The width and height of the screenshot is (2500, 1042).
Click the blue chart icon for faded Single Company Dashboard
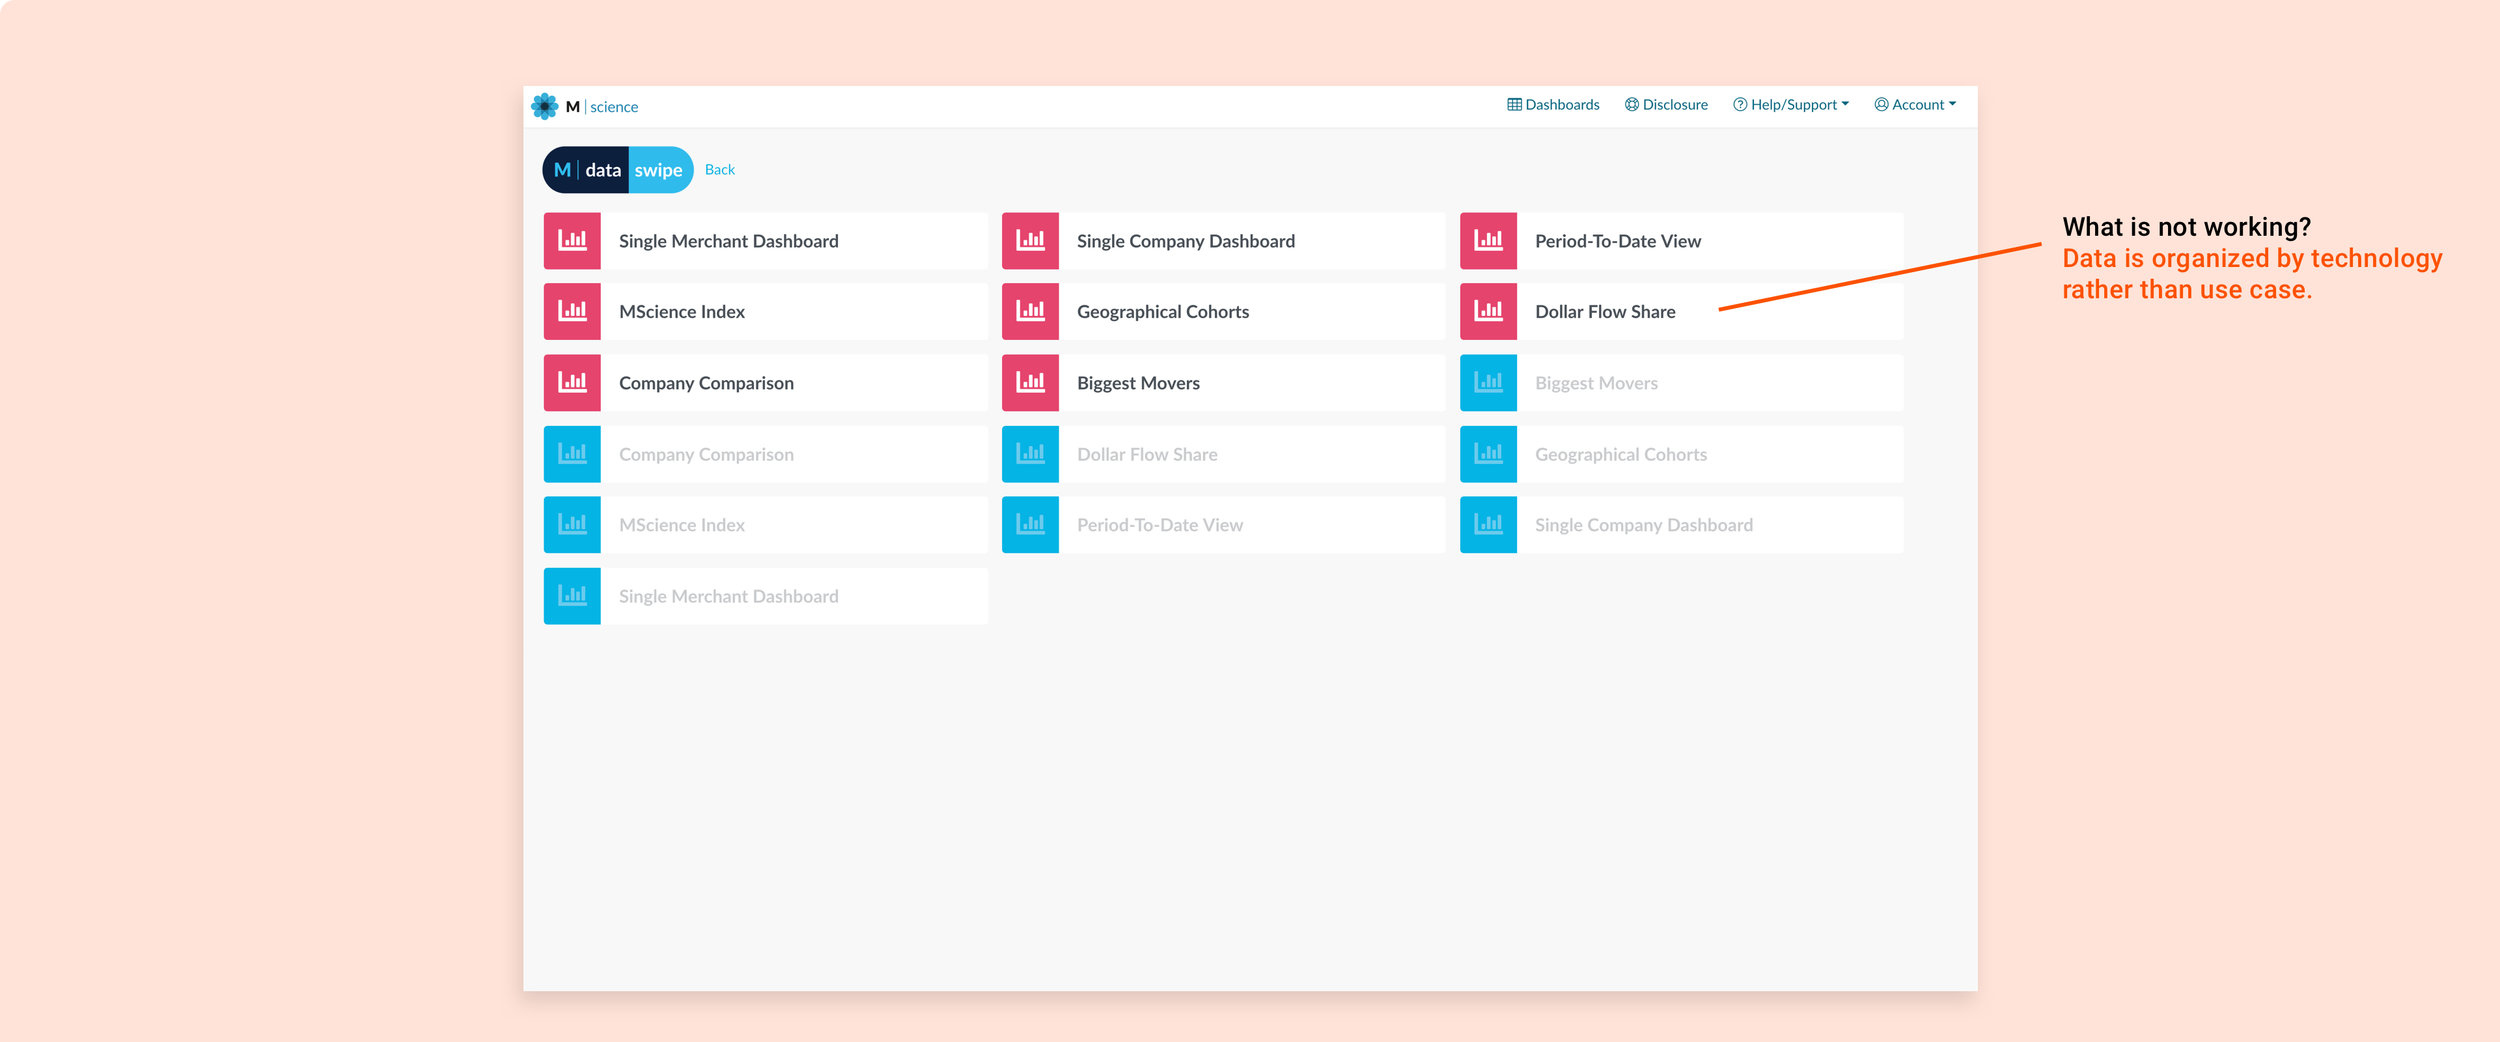(1488, 525)
